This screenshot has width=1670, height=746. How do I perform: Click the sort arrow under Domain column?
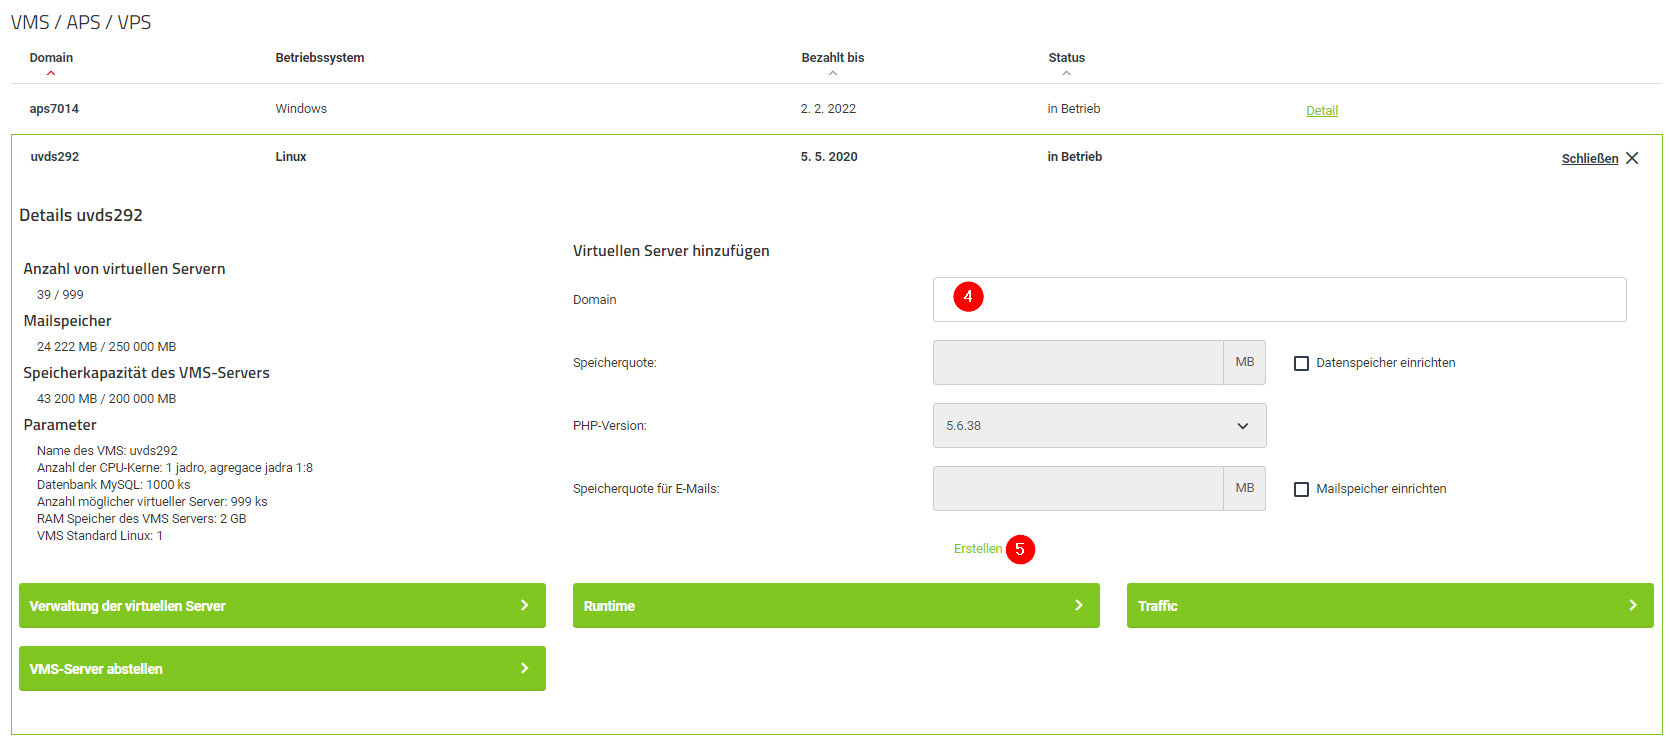click(51, 73)
